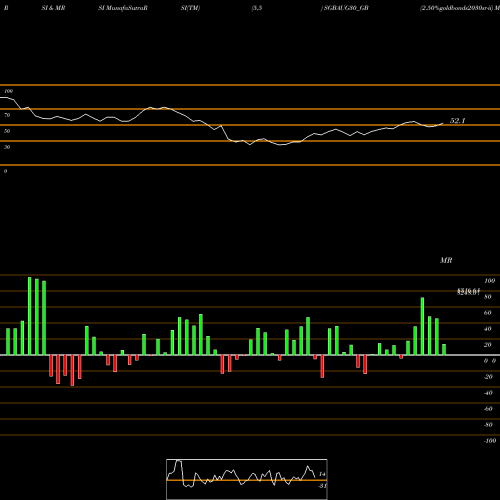Click the 'SGBAUG30_GB' symbol text in the header
Screen dimensions: 500x500
coord(346,8)
